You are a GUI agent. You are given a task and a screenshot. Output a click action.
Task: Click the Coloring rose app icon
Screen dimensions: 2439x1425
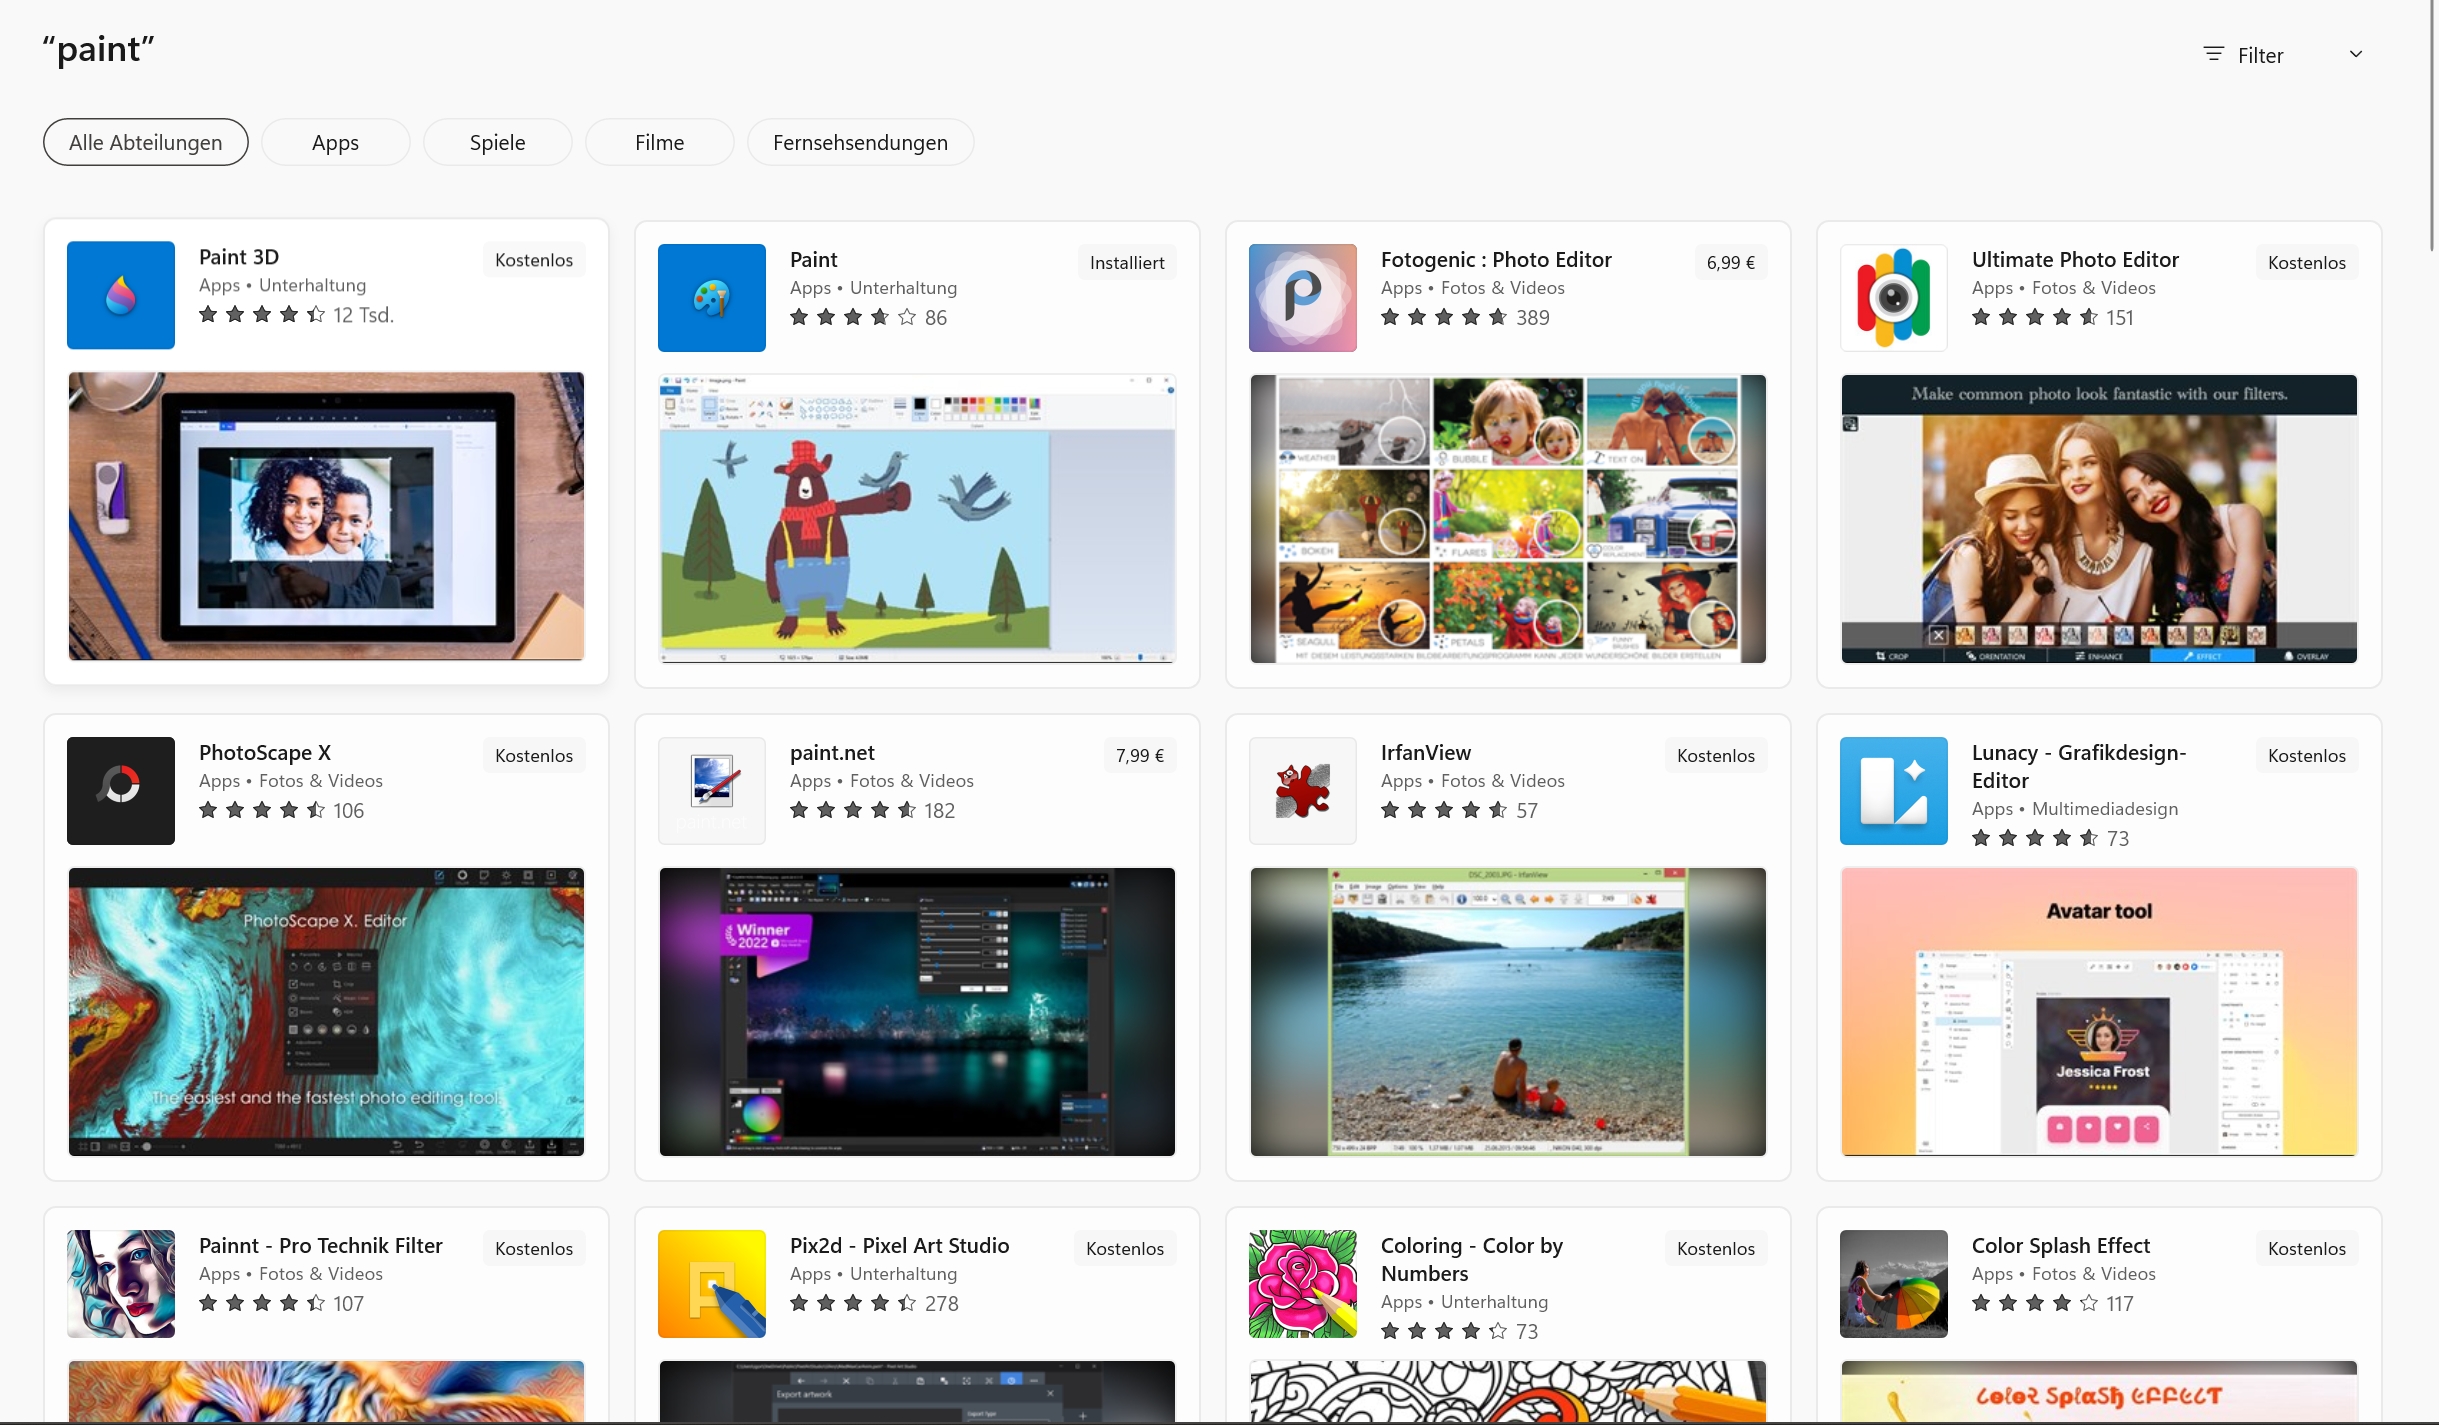(1302, 1283)
